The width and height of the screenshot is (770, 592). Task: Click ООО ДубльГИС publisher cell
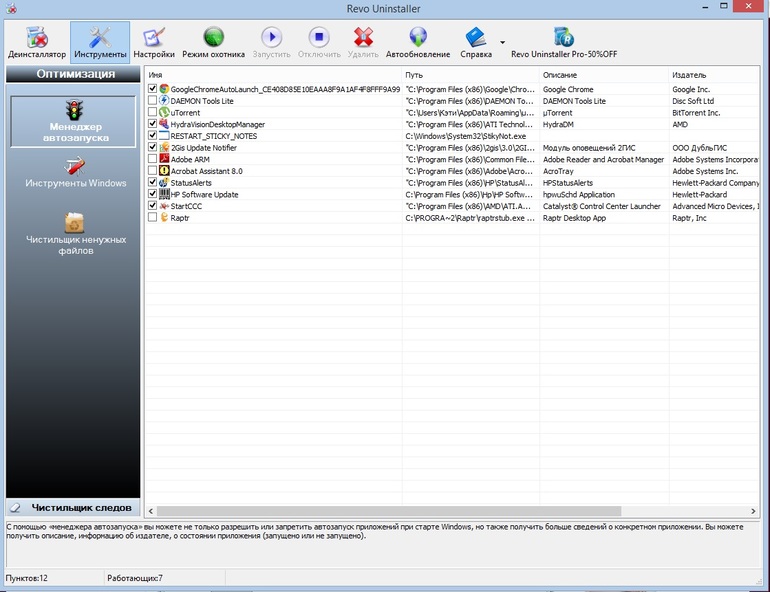[699, 148]
